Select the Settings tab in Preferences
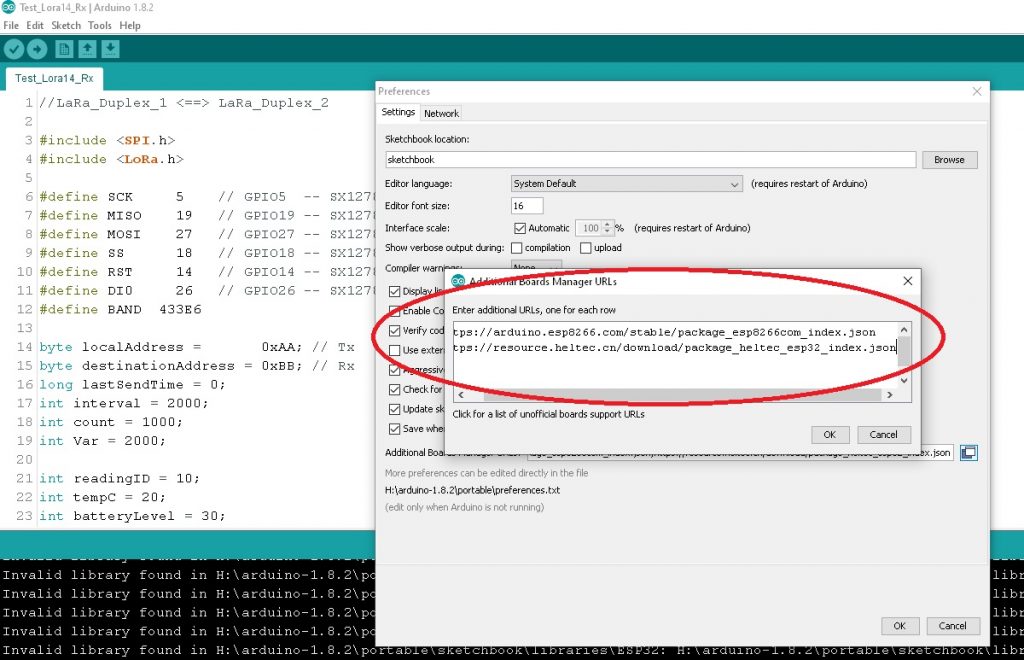1024x660 pixels. tap(398, 112)
